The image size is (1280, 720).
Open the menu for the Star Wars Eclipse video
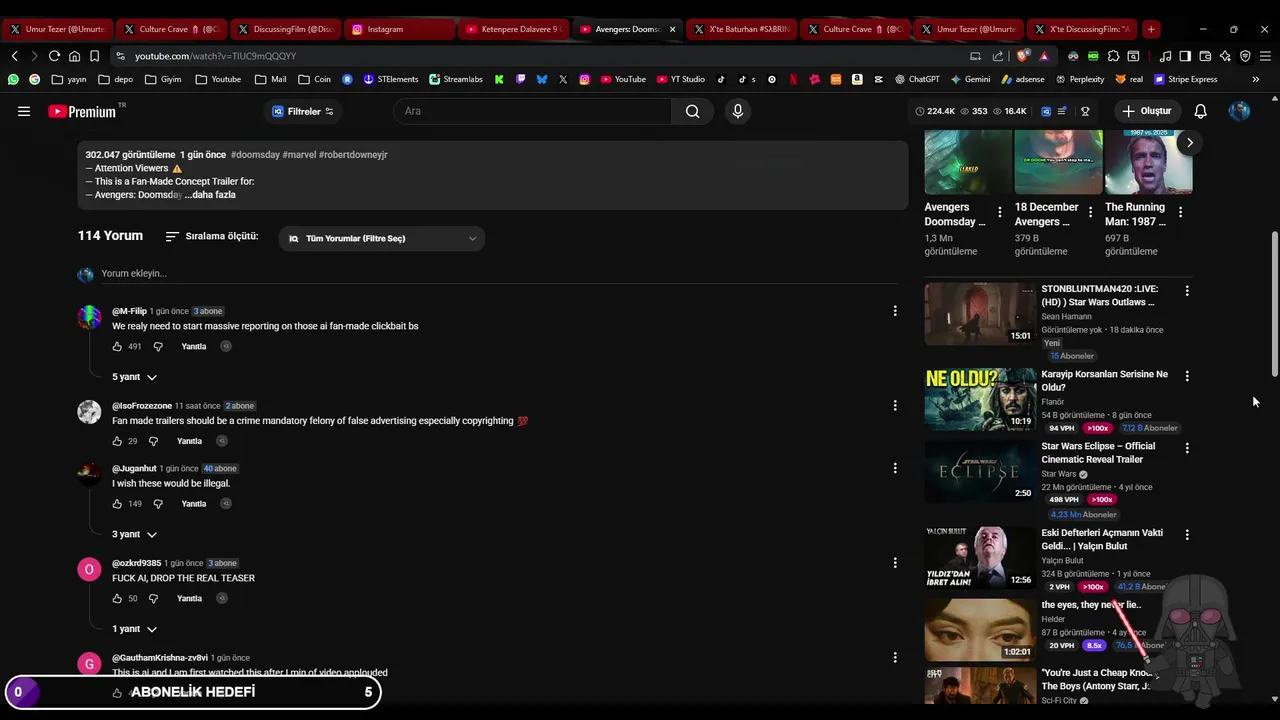click(x=1187, y=449)
